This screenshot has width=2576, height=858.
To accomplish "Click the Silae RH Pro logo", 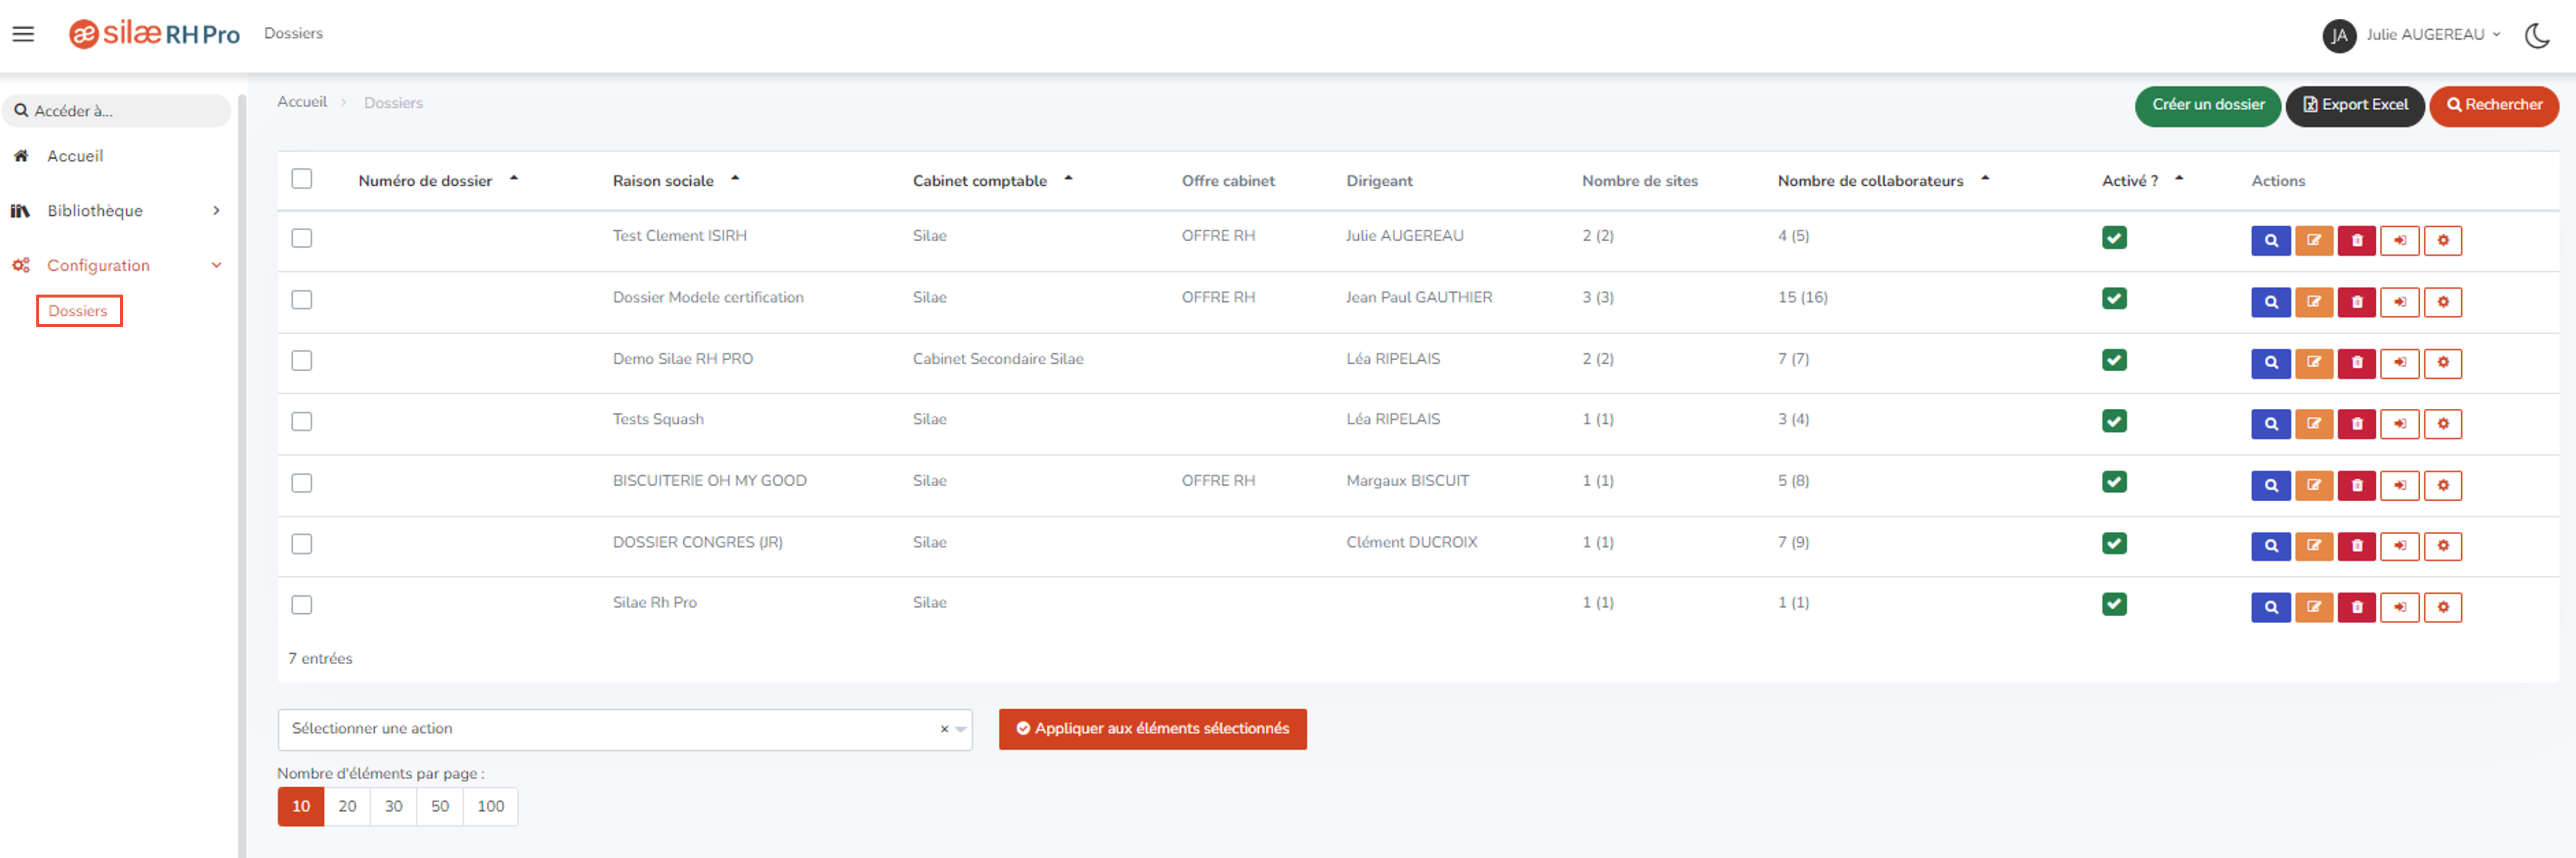I will [x=154, y=34].
